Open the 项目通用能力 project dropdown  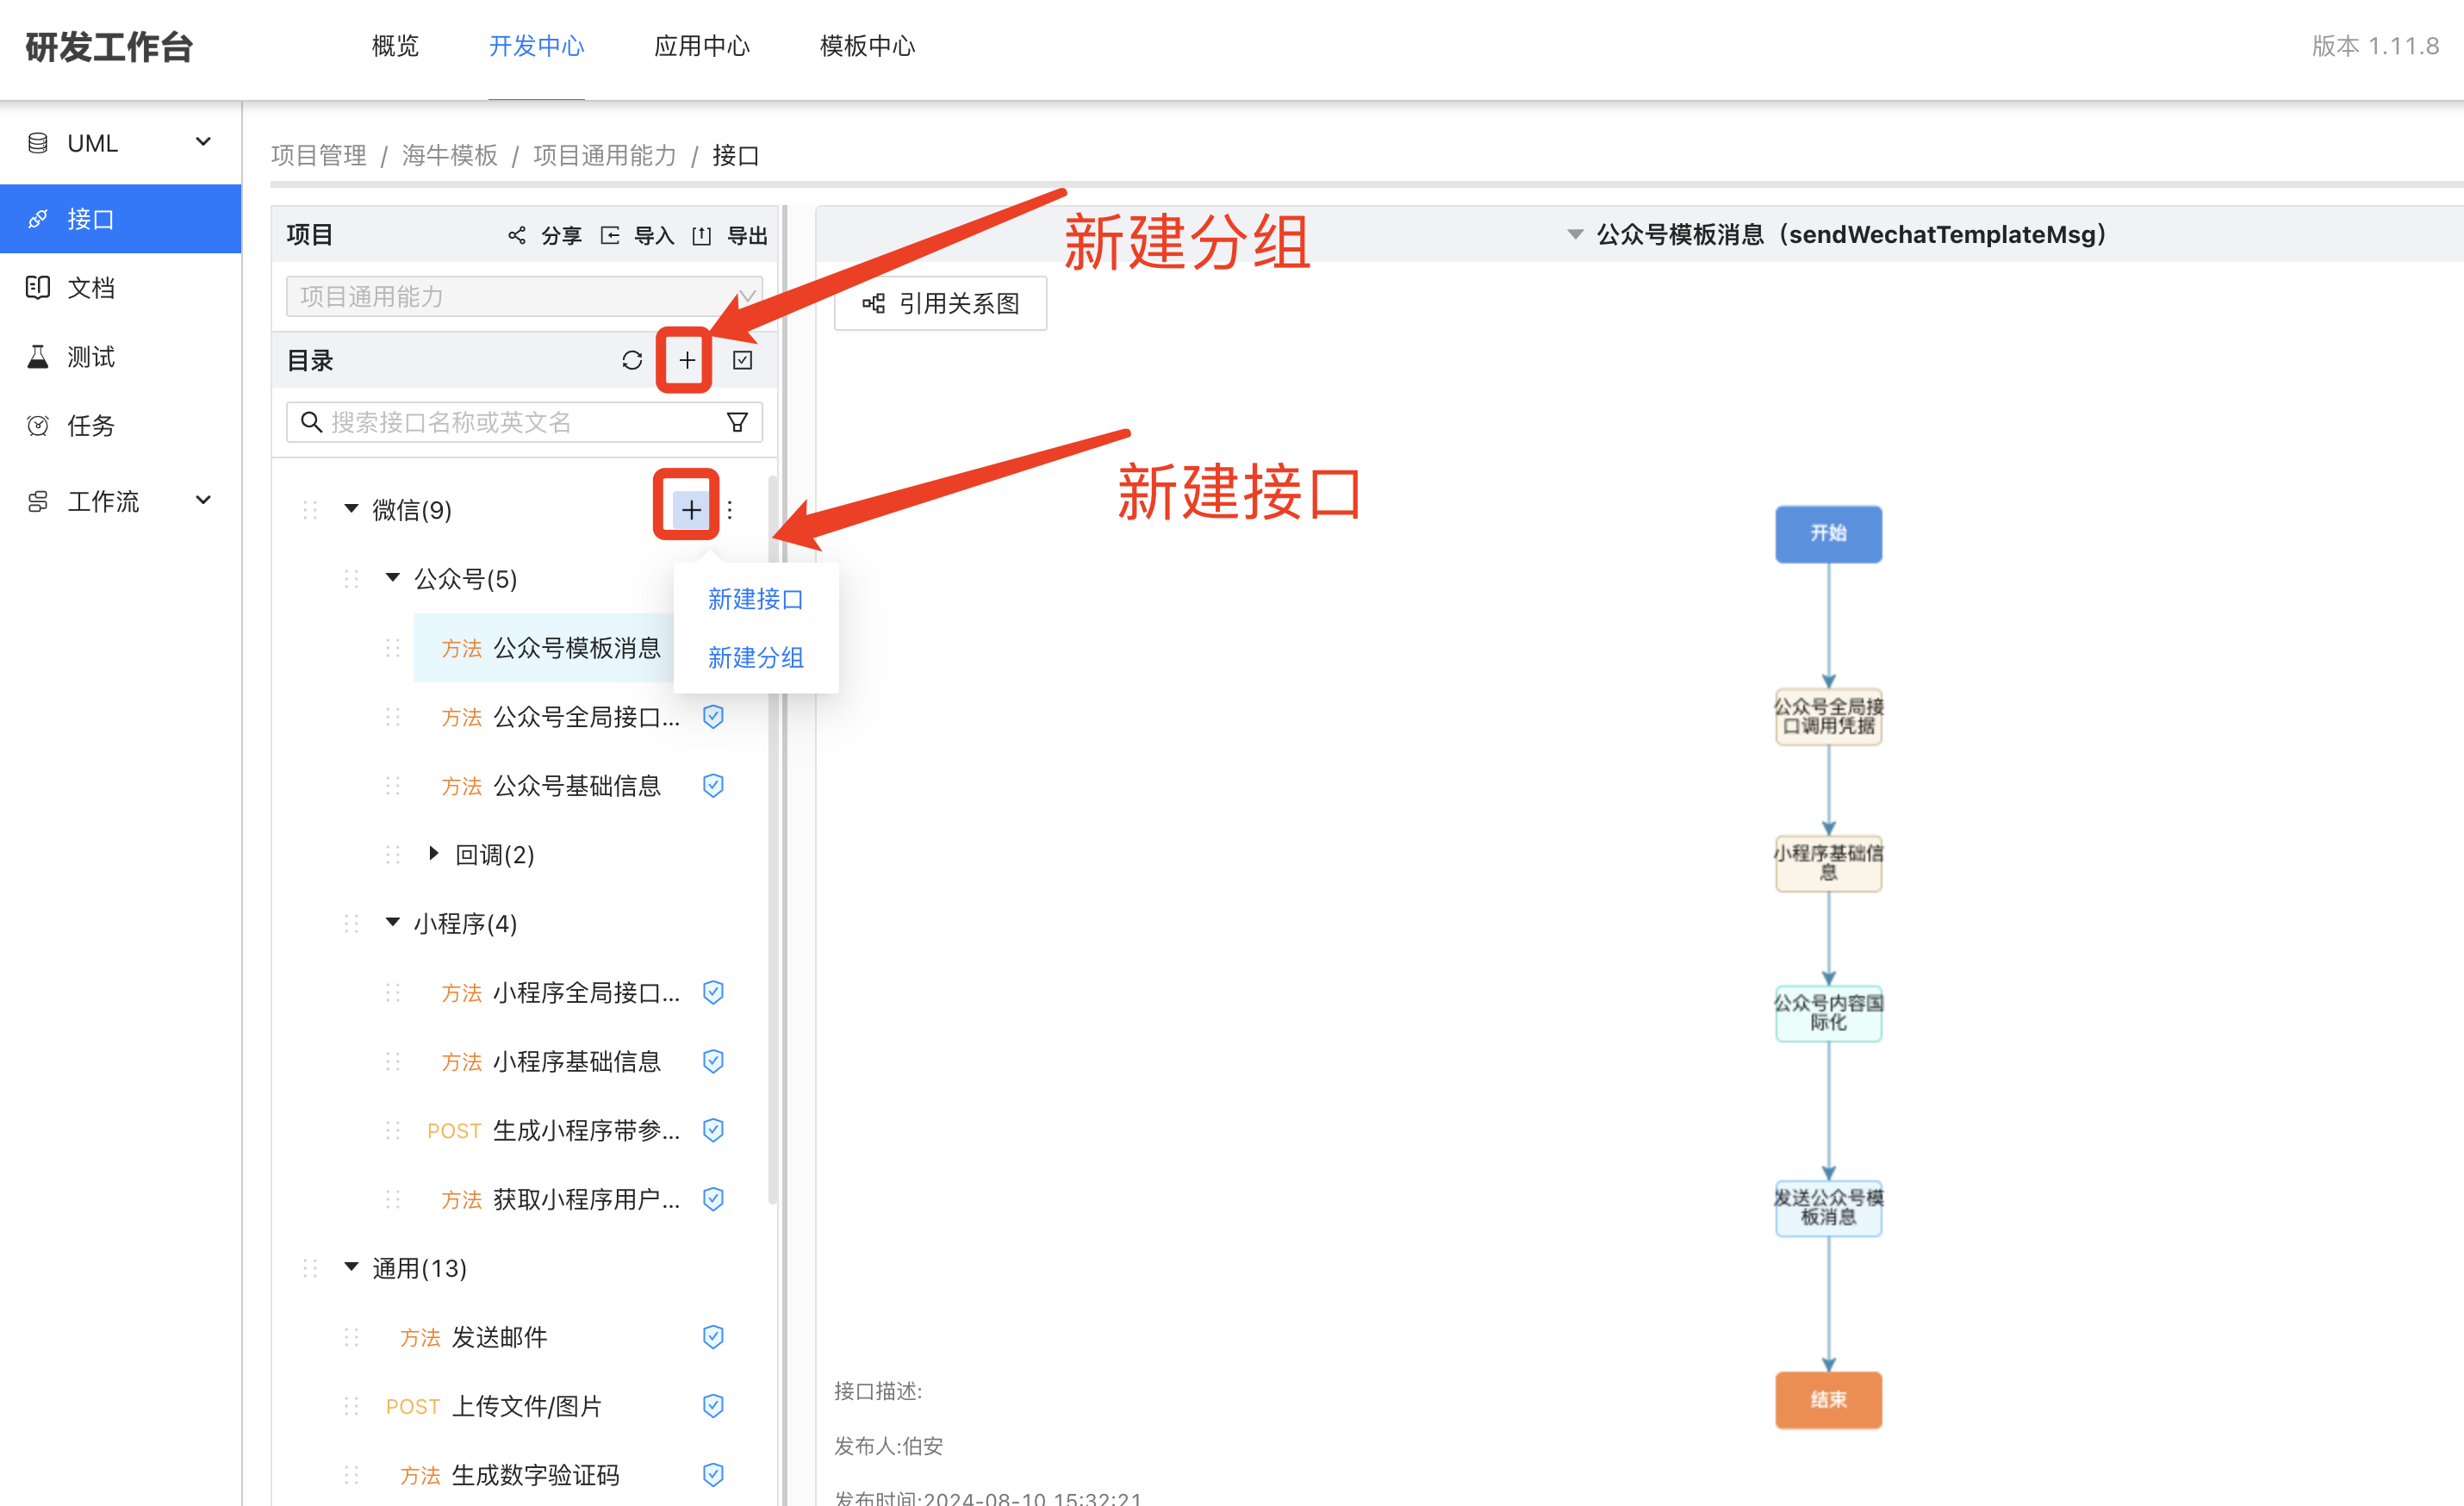tap(524, 296)
